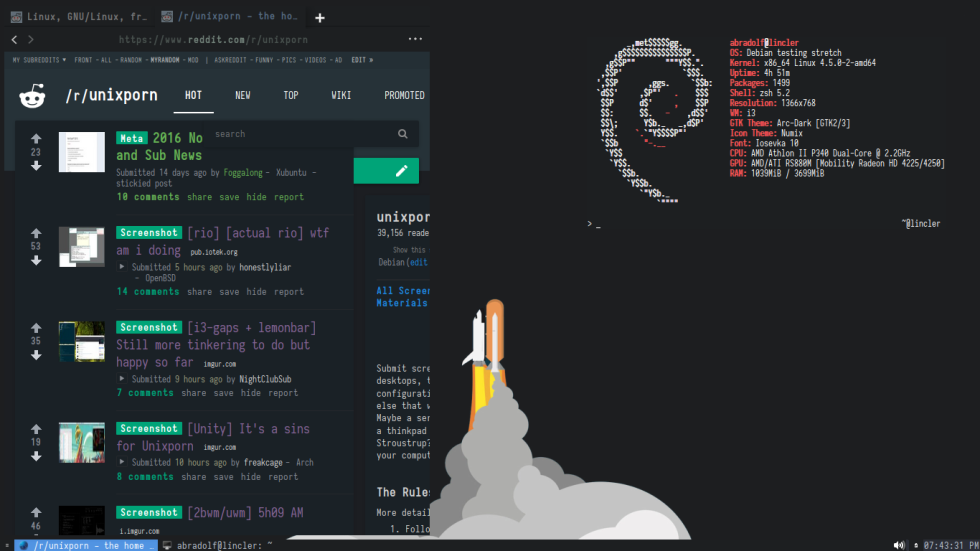Click the Meta flair tag
The image size is (980, 551).
click(131, 139)
